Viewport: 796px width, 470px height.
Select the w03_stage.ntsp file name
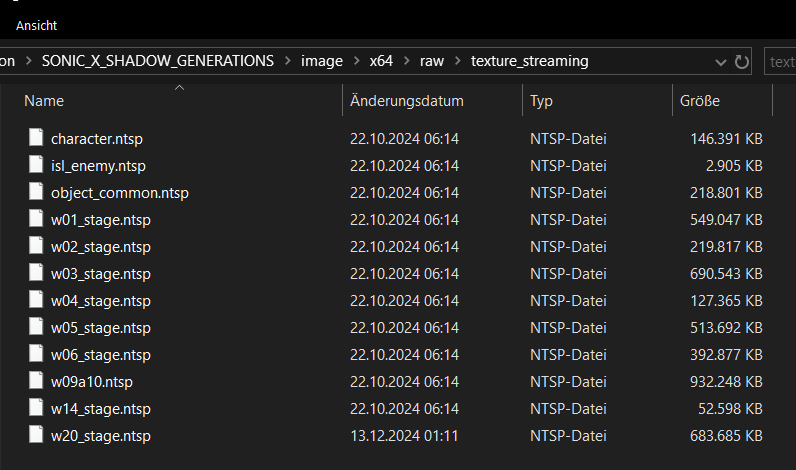click(101, 274)
